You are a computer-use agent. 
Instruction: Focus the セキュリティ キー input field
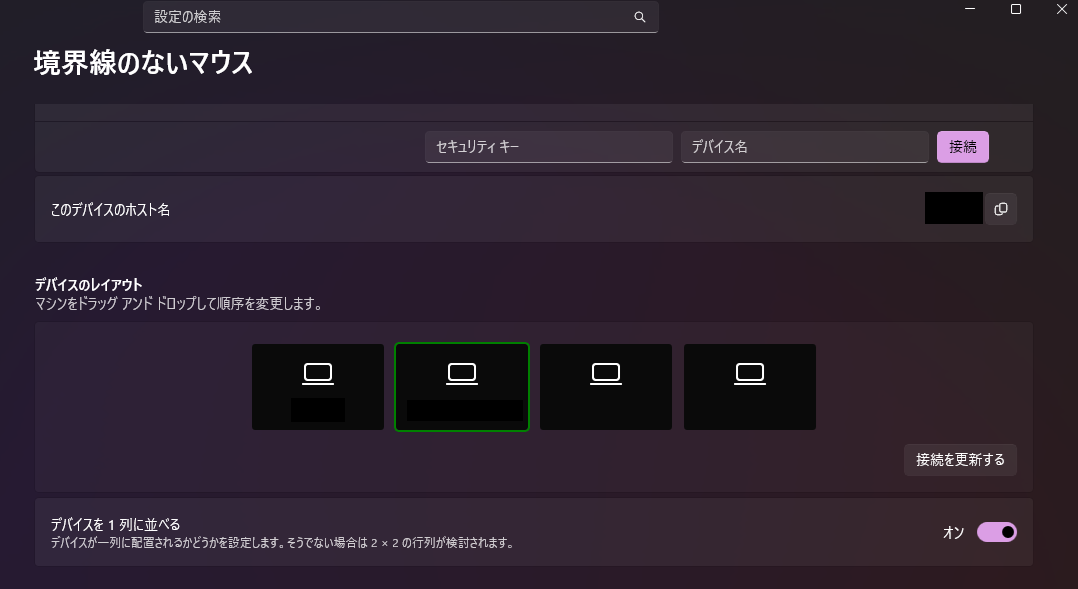(548, 147)
